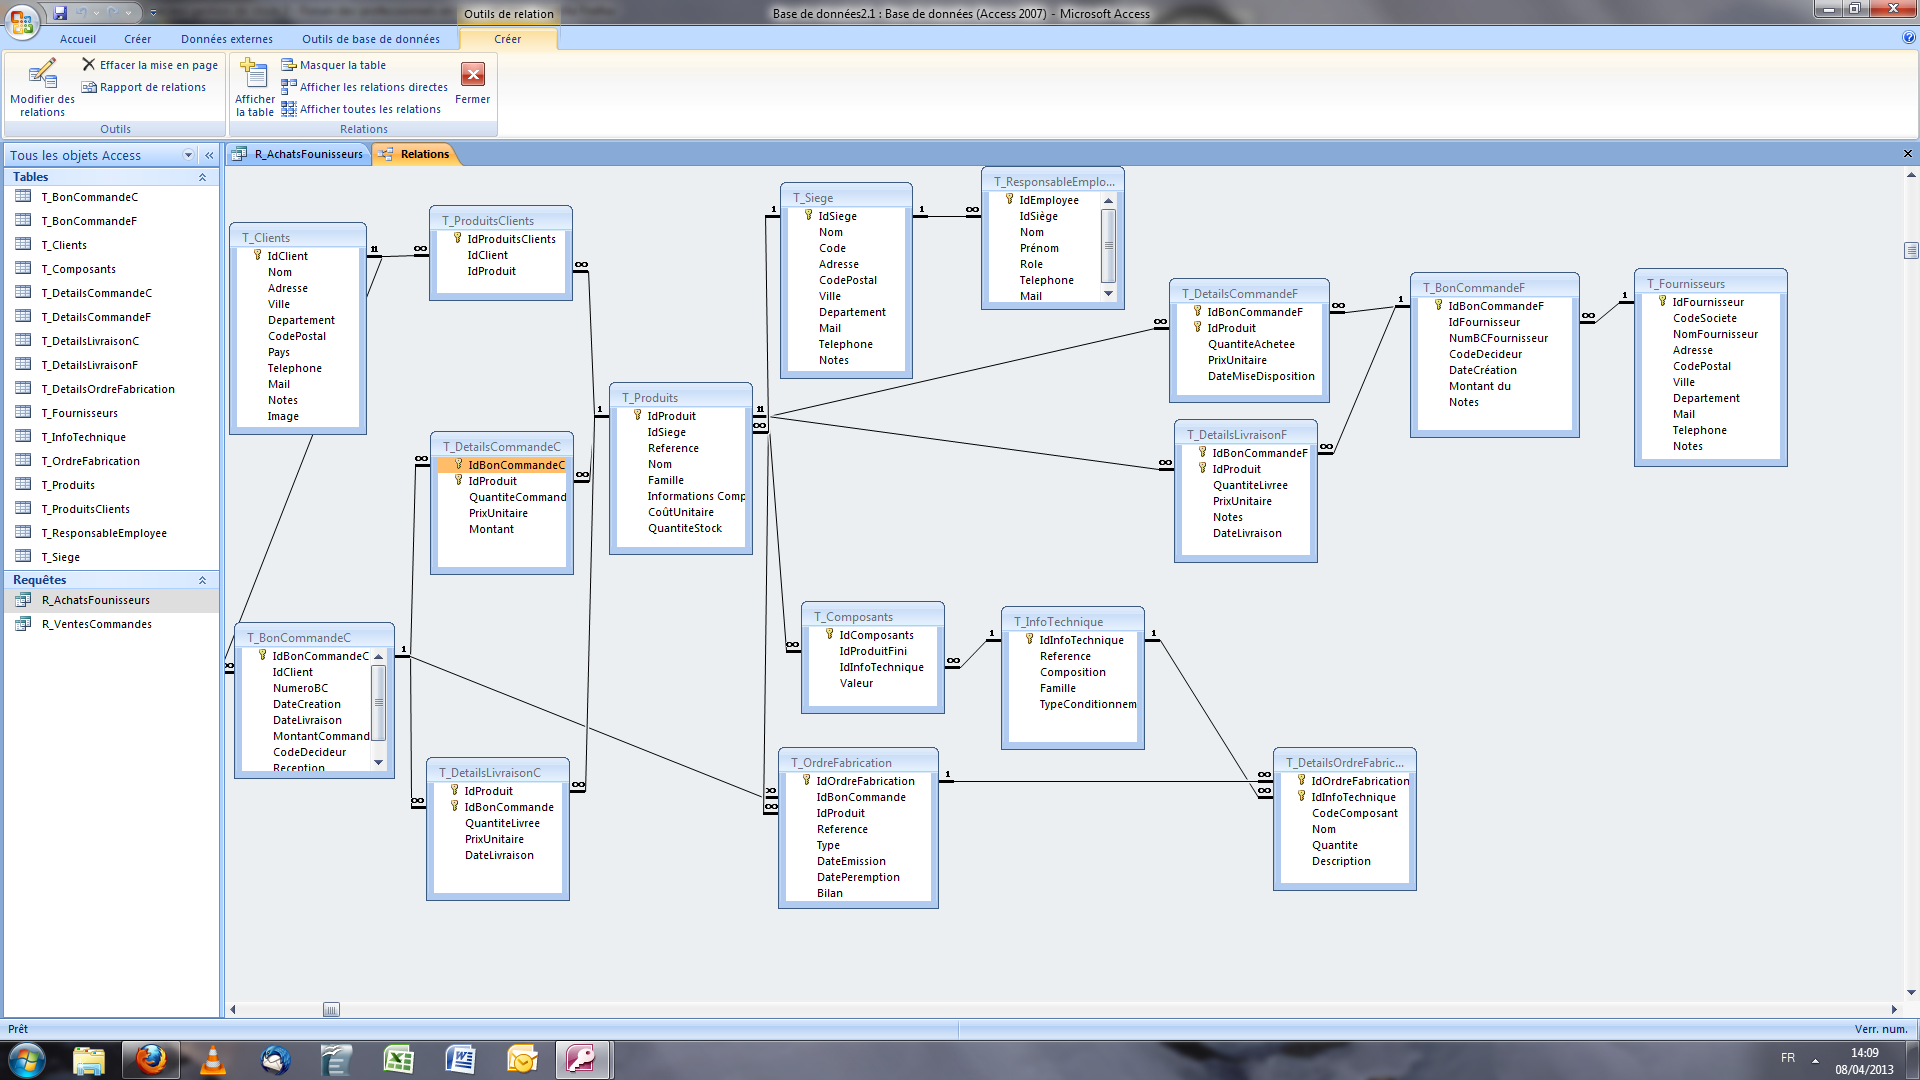Click T_BonCommandeF table title bar
Viewport: 1920px width, 1080px height.
coord(1495,287)
